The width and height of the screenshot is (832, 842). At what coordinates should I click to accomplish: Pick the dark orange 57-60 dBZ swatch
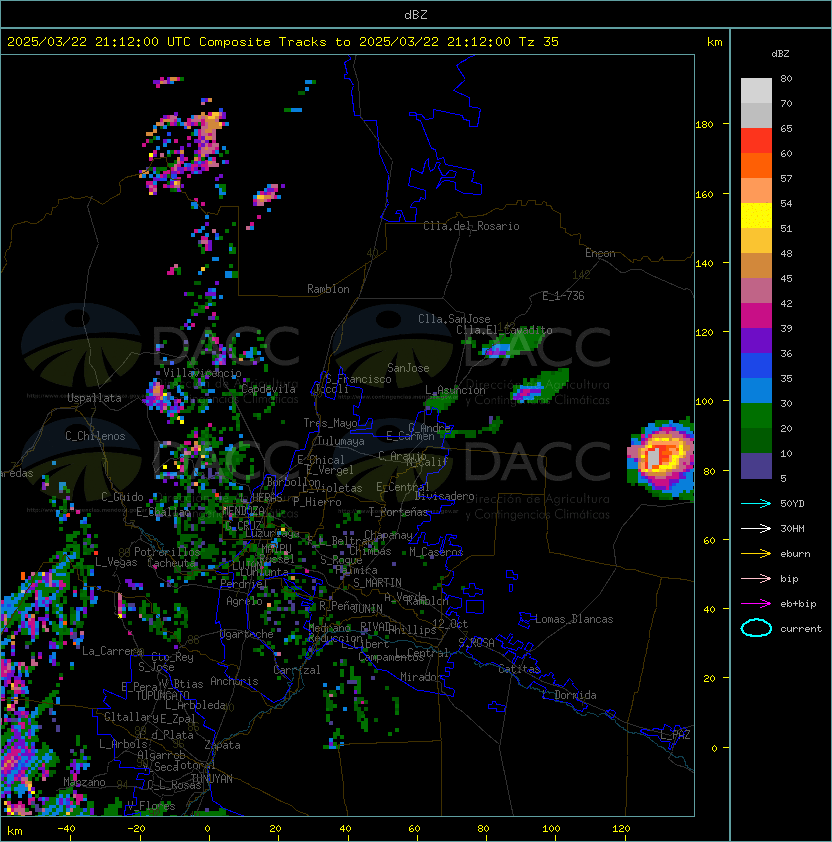pos(756,166)
